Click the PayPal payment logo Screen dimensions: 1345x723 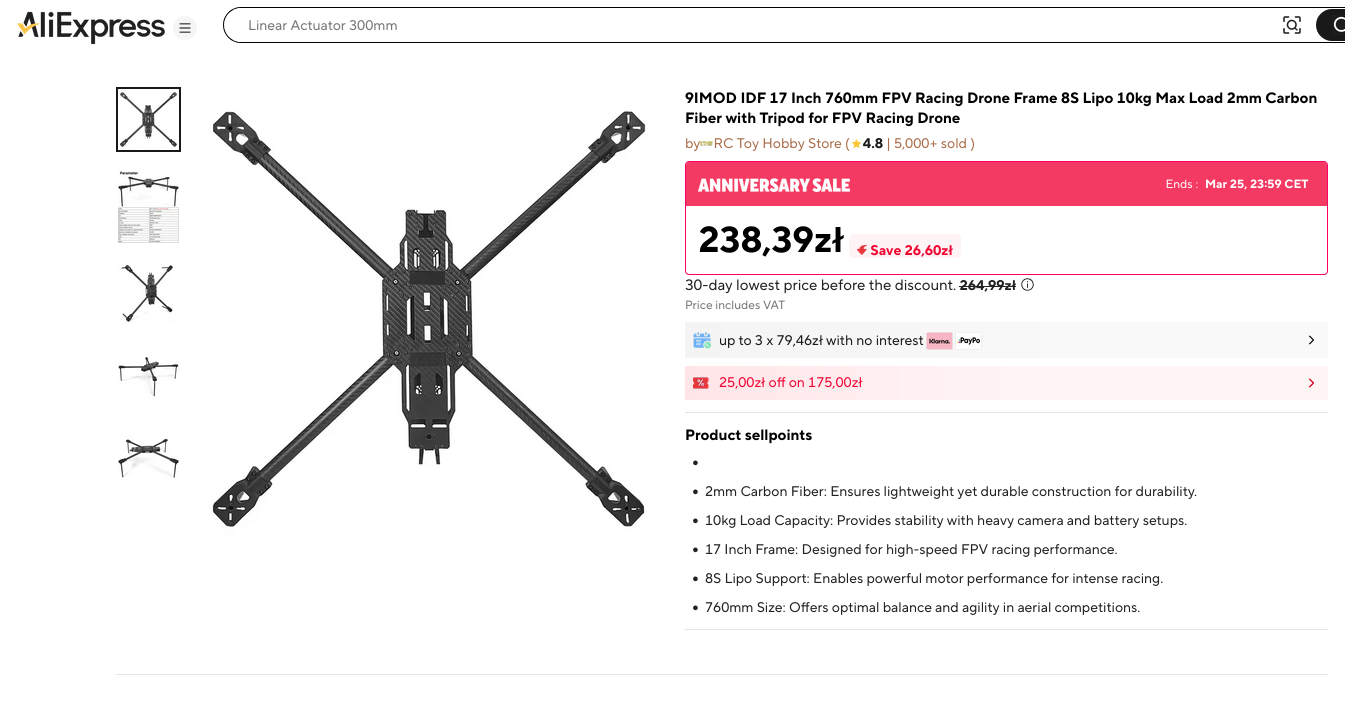point(968,341)
